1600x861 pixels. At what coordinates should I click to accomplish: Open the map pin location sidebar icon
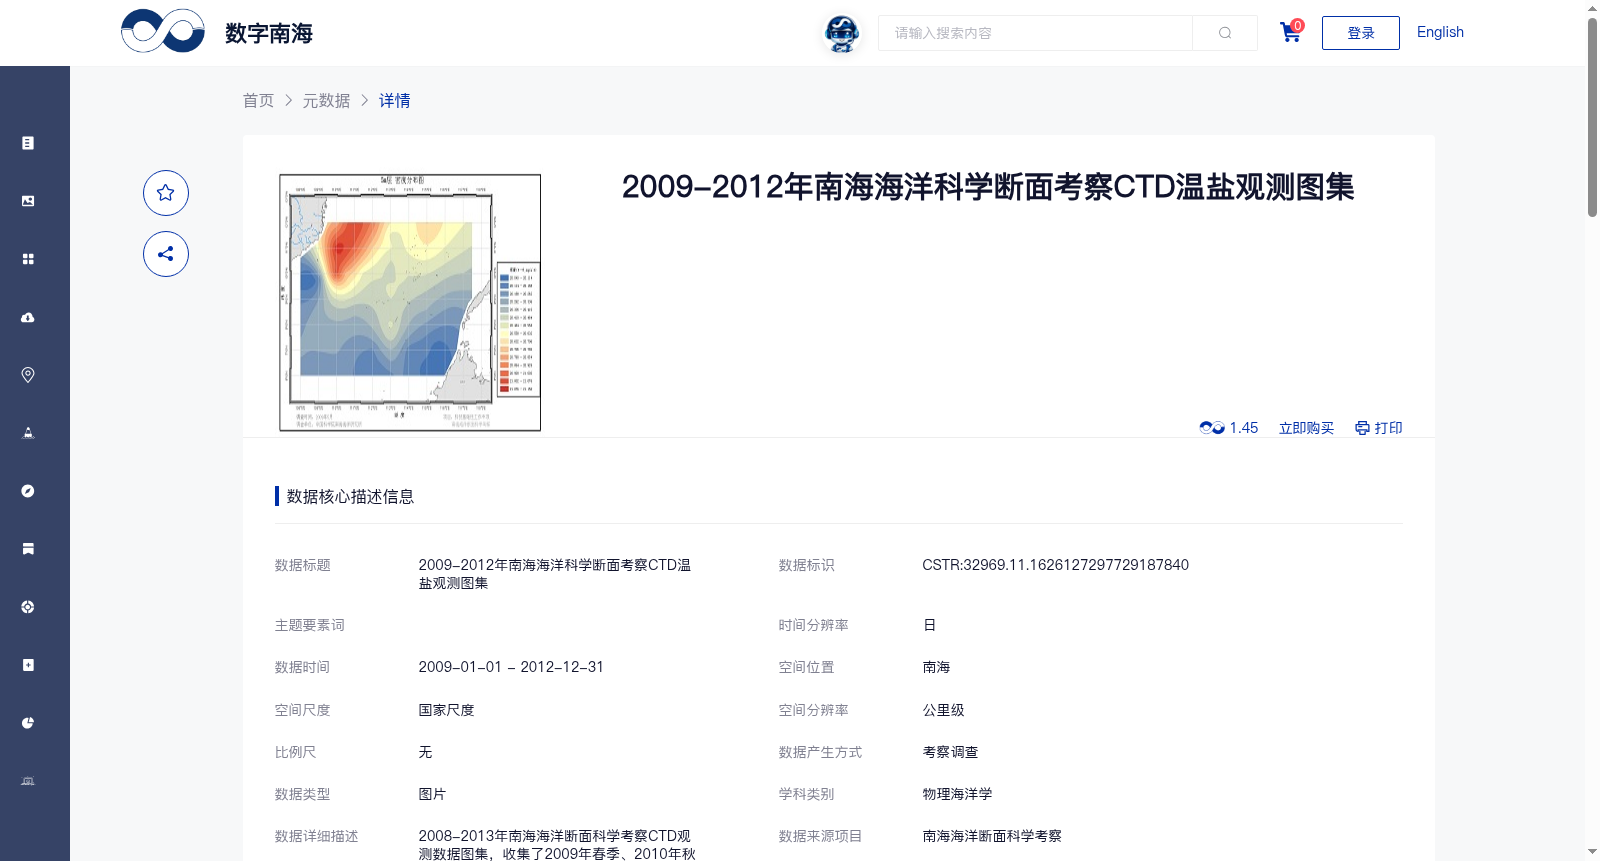pos(28,375)
